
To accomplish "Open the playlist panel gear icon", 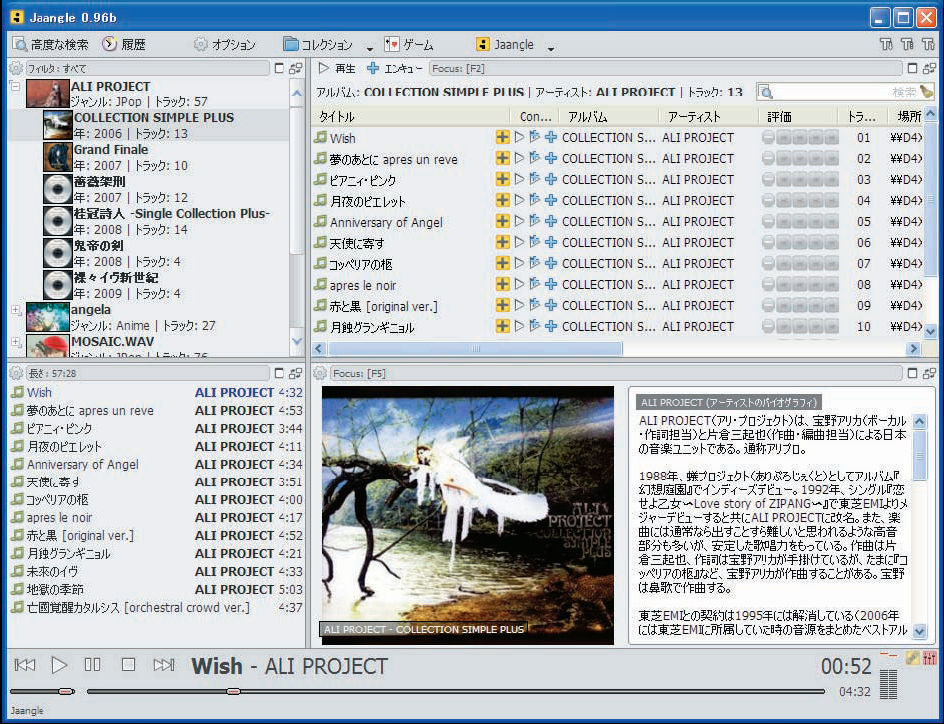I will tap(16, 373).
